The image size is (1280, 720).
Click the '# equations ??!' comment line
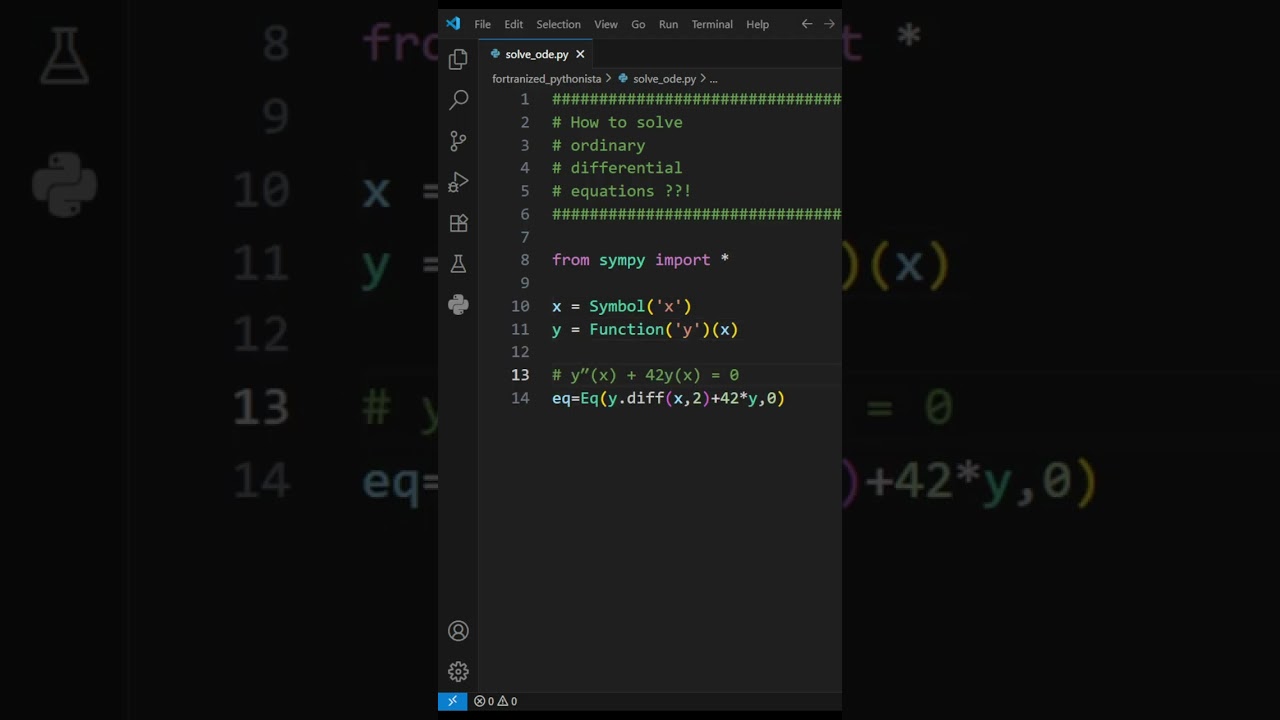click(x=622, y=191)
